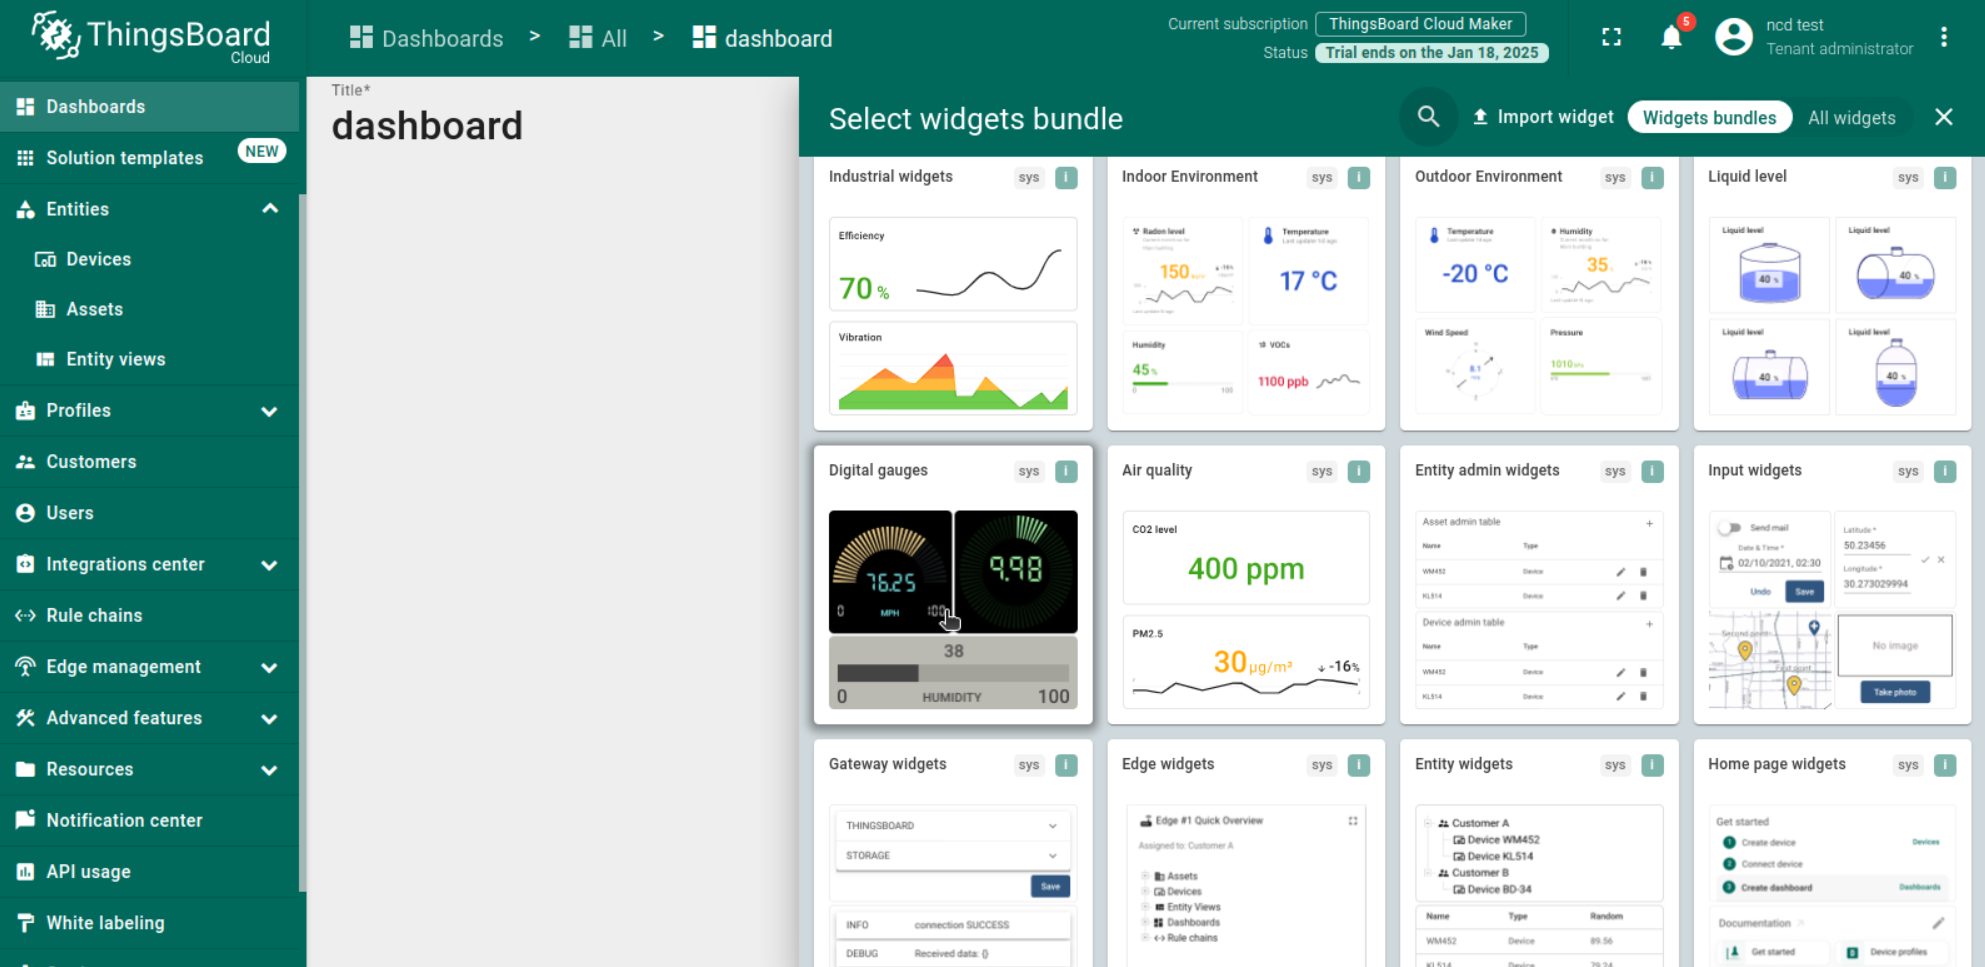The image size is (1985, 967).
Task: Expand the Integrations center section
Action: 269,565
